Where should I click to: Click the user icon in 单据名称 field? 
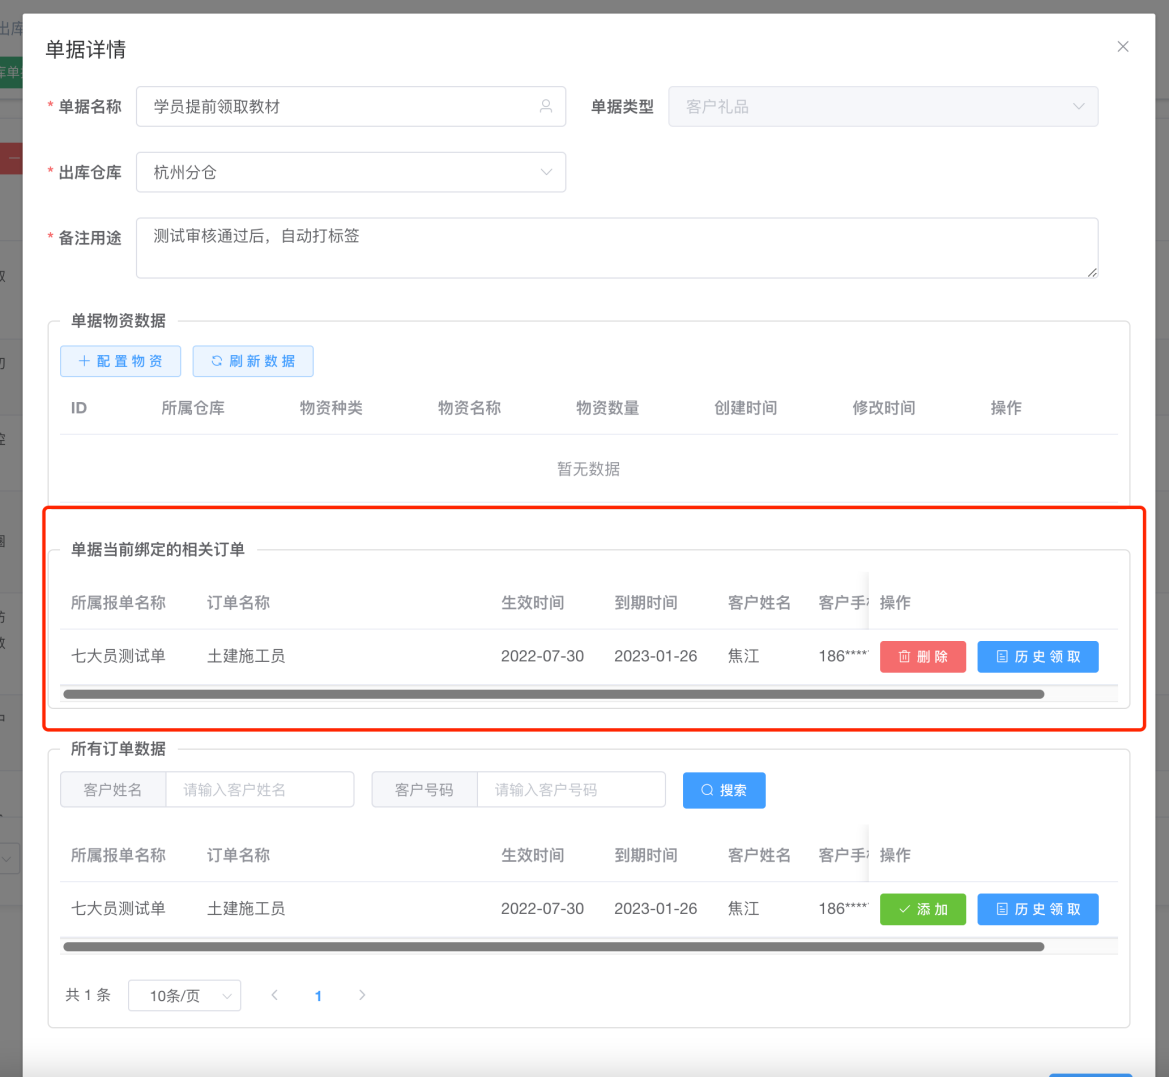pyautogui.click(x=546, y=106)
